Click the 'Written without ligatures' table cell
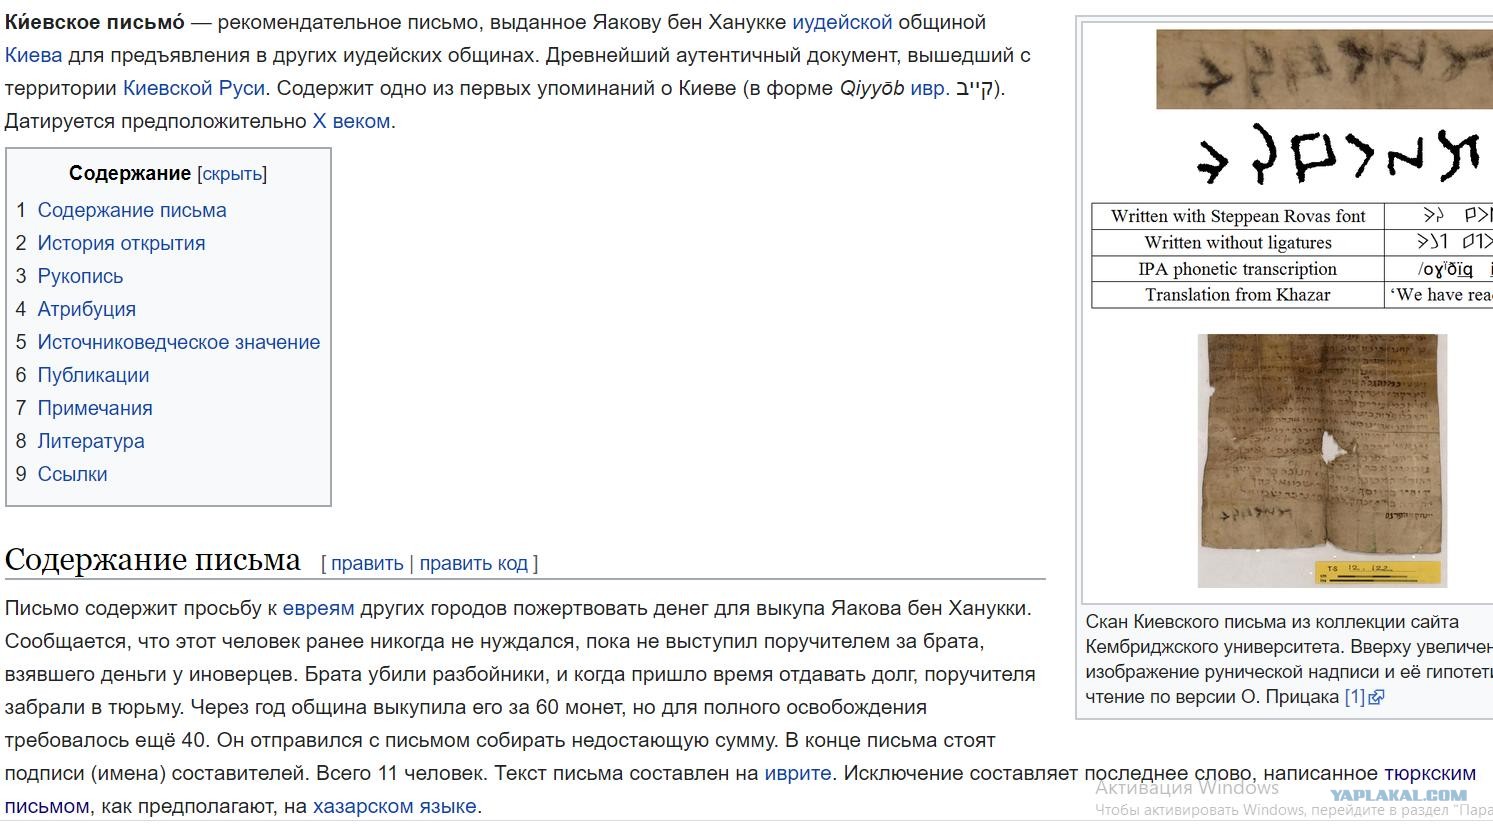The width and height of the screenshot is (1493, 825). pyautogui.click(x=1238, y=243)
